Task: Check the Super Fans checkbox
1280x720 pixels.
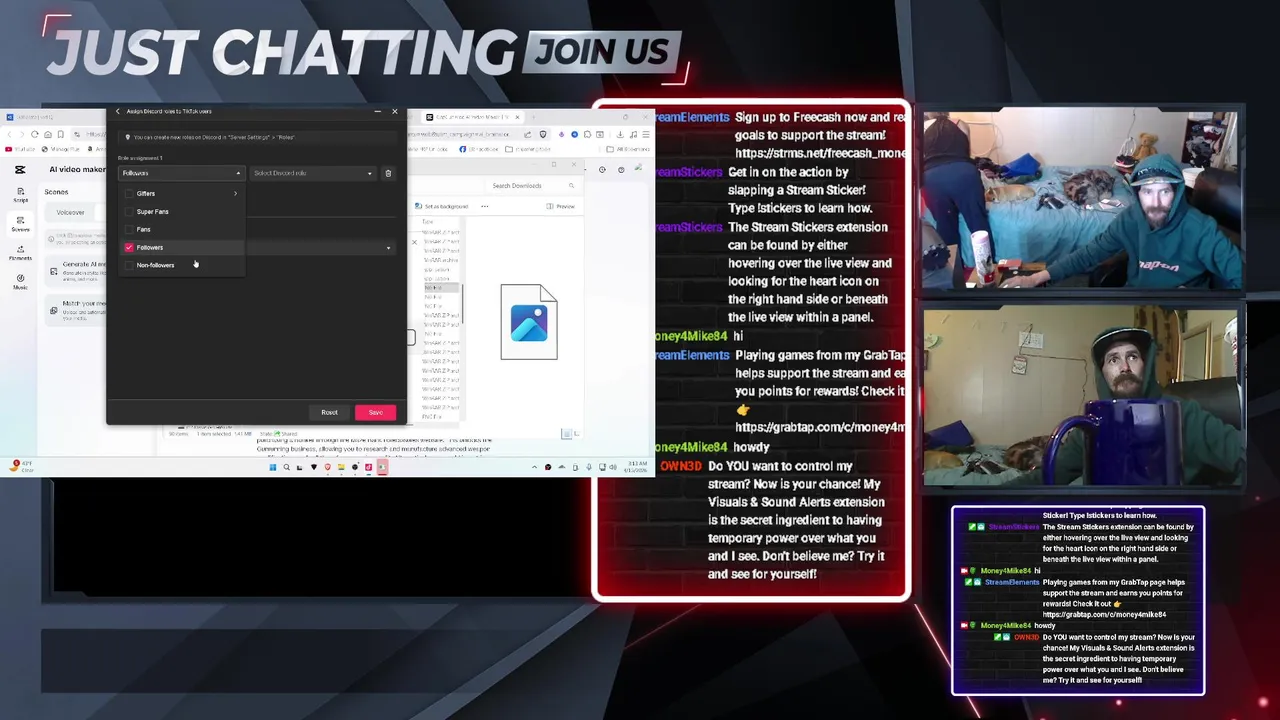Action: point(129,212)
